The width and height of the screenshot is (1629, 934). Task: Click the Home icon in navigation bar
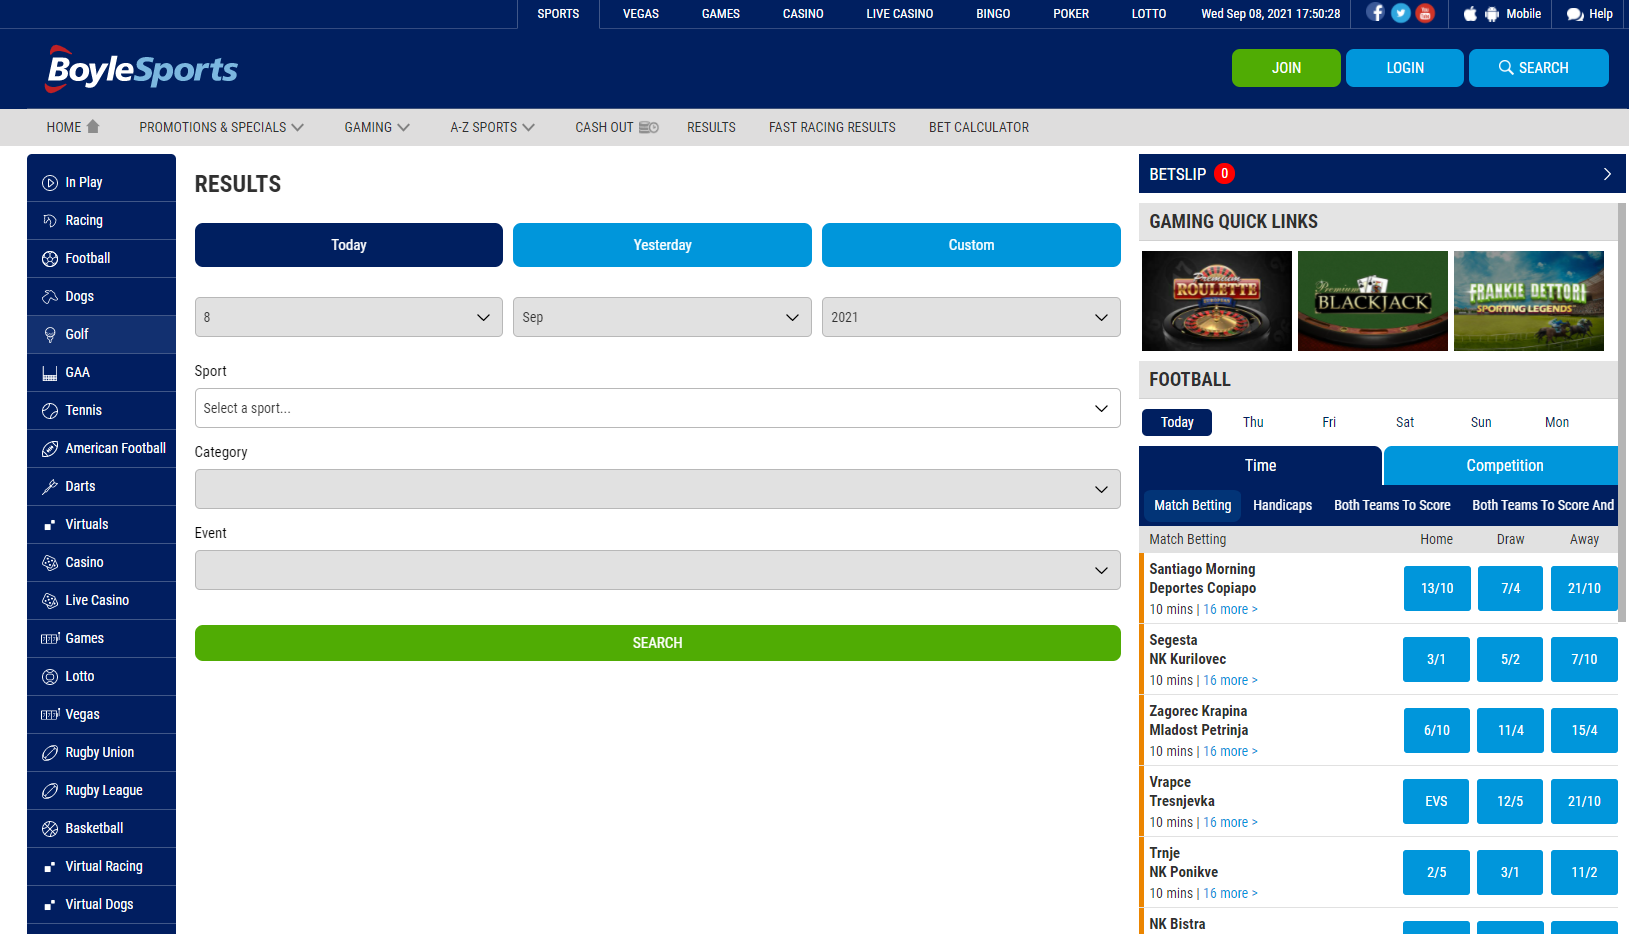tap(93, 127)
